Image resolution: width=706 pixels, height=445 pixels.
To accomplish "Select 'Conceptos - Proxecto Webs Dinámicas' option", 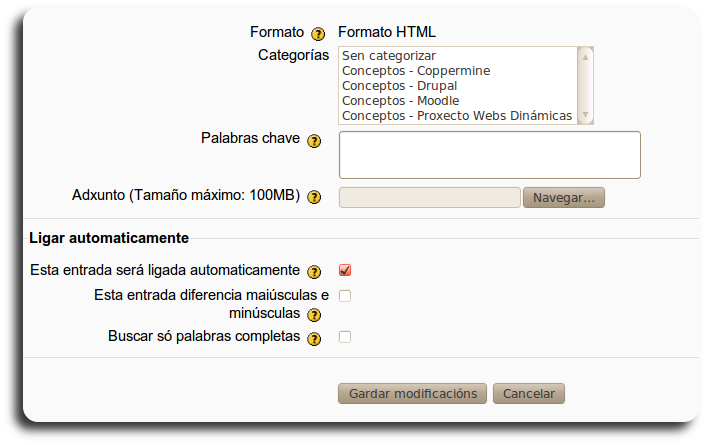I will click(456, 116).
